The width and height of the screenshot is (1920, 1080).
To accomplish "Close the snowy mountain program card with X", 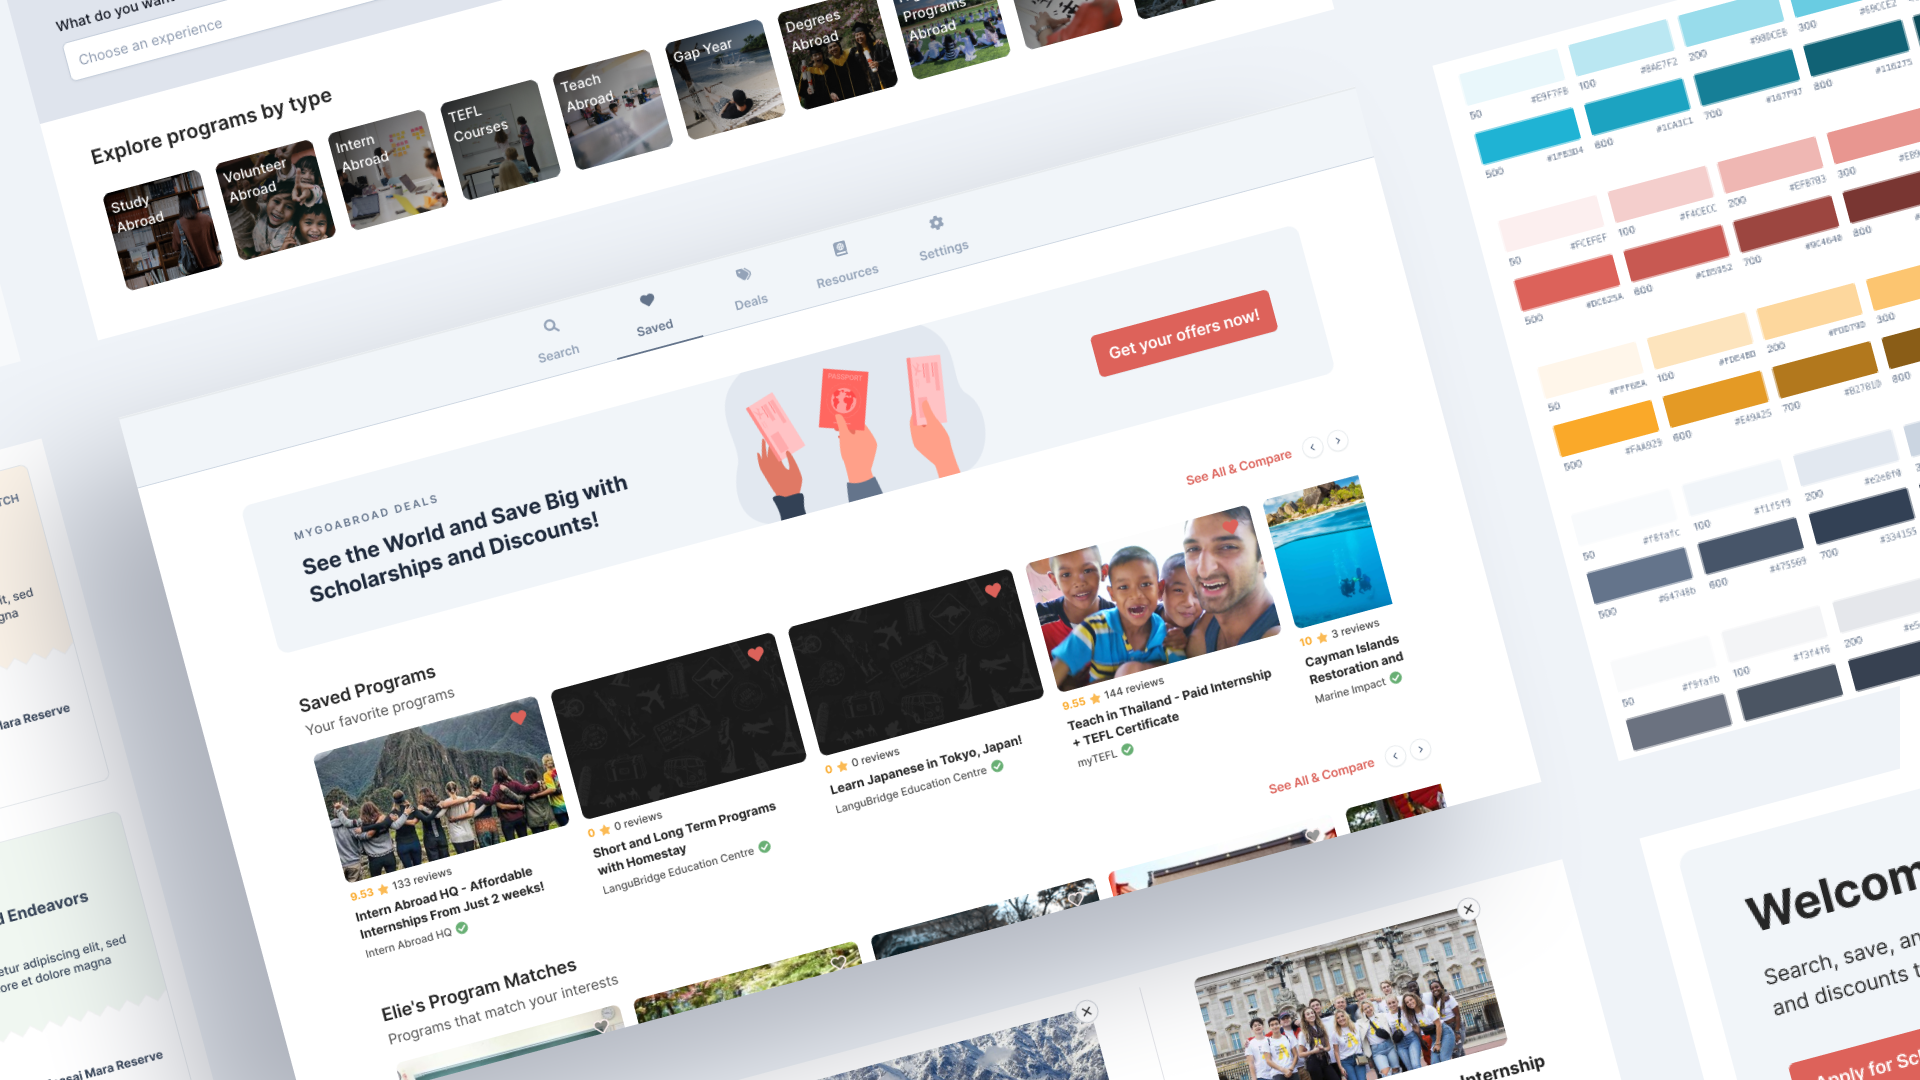I will [1087, 1012].
